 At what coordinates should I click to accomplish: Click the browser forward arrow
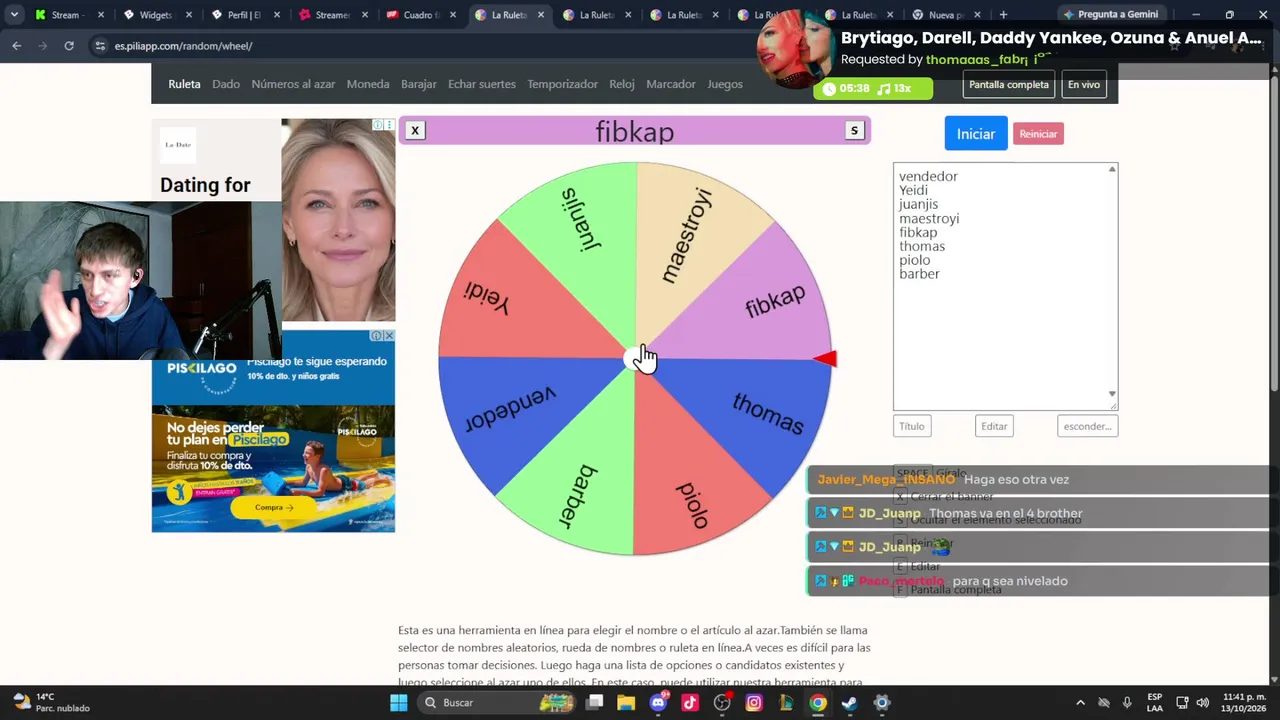[42, 46]
